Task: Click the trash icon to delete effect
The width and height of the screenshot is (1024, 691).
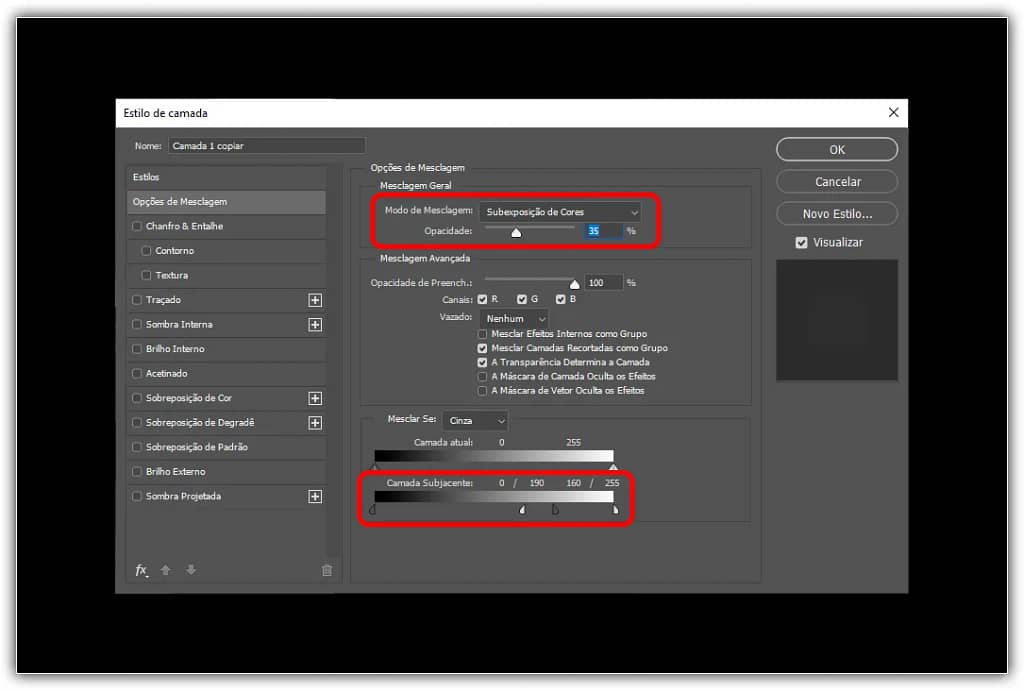Action: (x=326, y=570)
